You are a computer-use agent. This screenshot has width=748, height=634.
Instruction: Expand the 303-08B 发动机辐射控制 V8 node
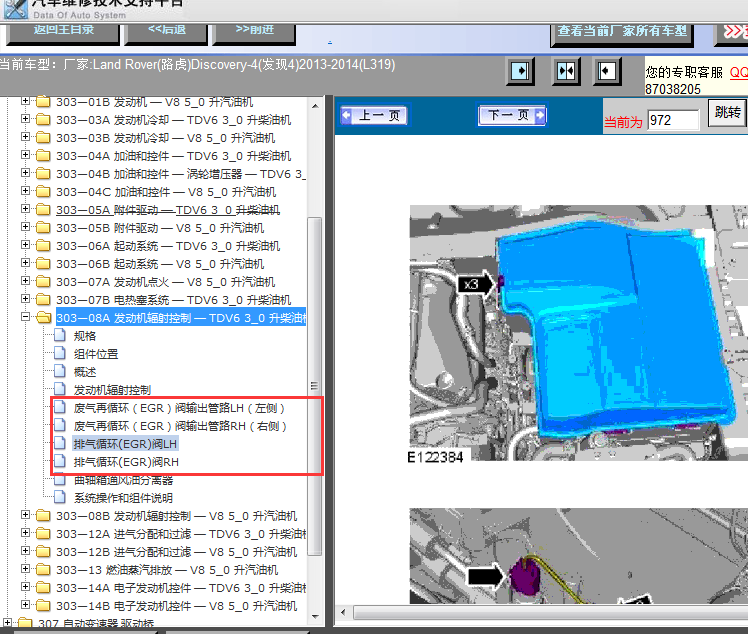[x=25, y=515]
